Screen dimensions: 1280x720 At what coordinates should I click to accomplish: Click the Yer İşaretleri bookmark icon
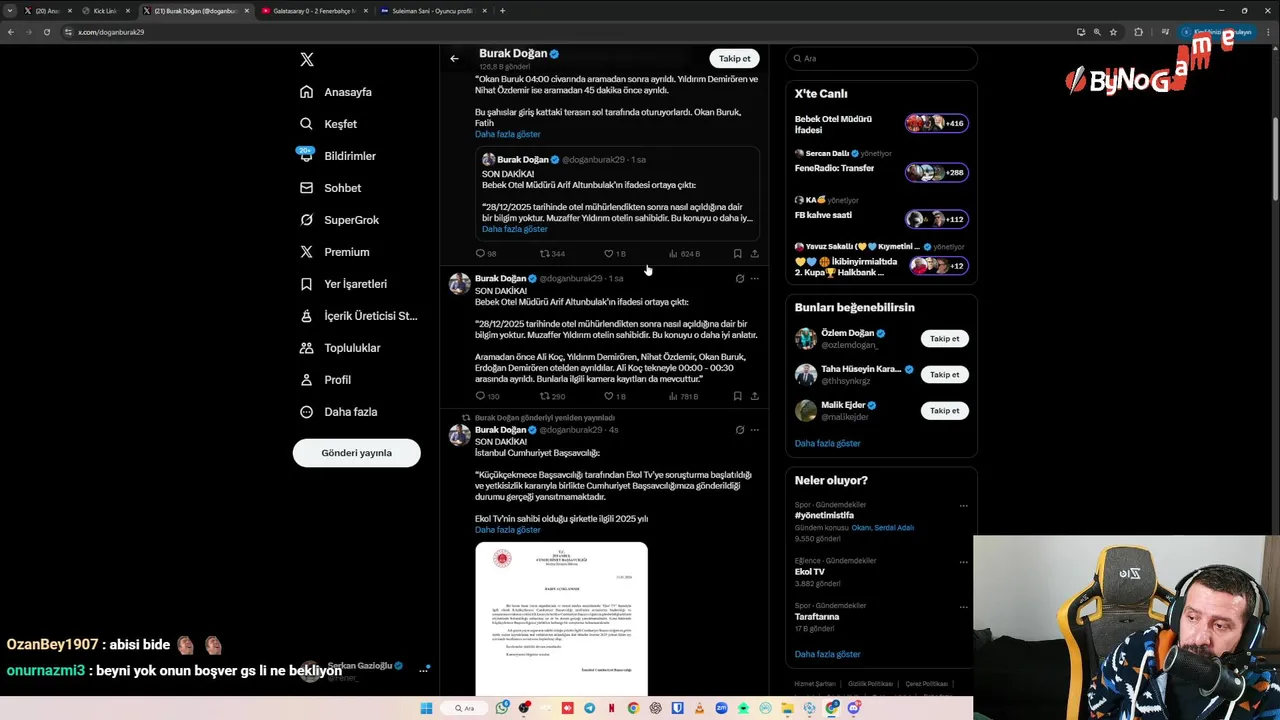coord(307,284)
